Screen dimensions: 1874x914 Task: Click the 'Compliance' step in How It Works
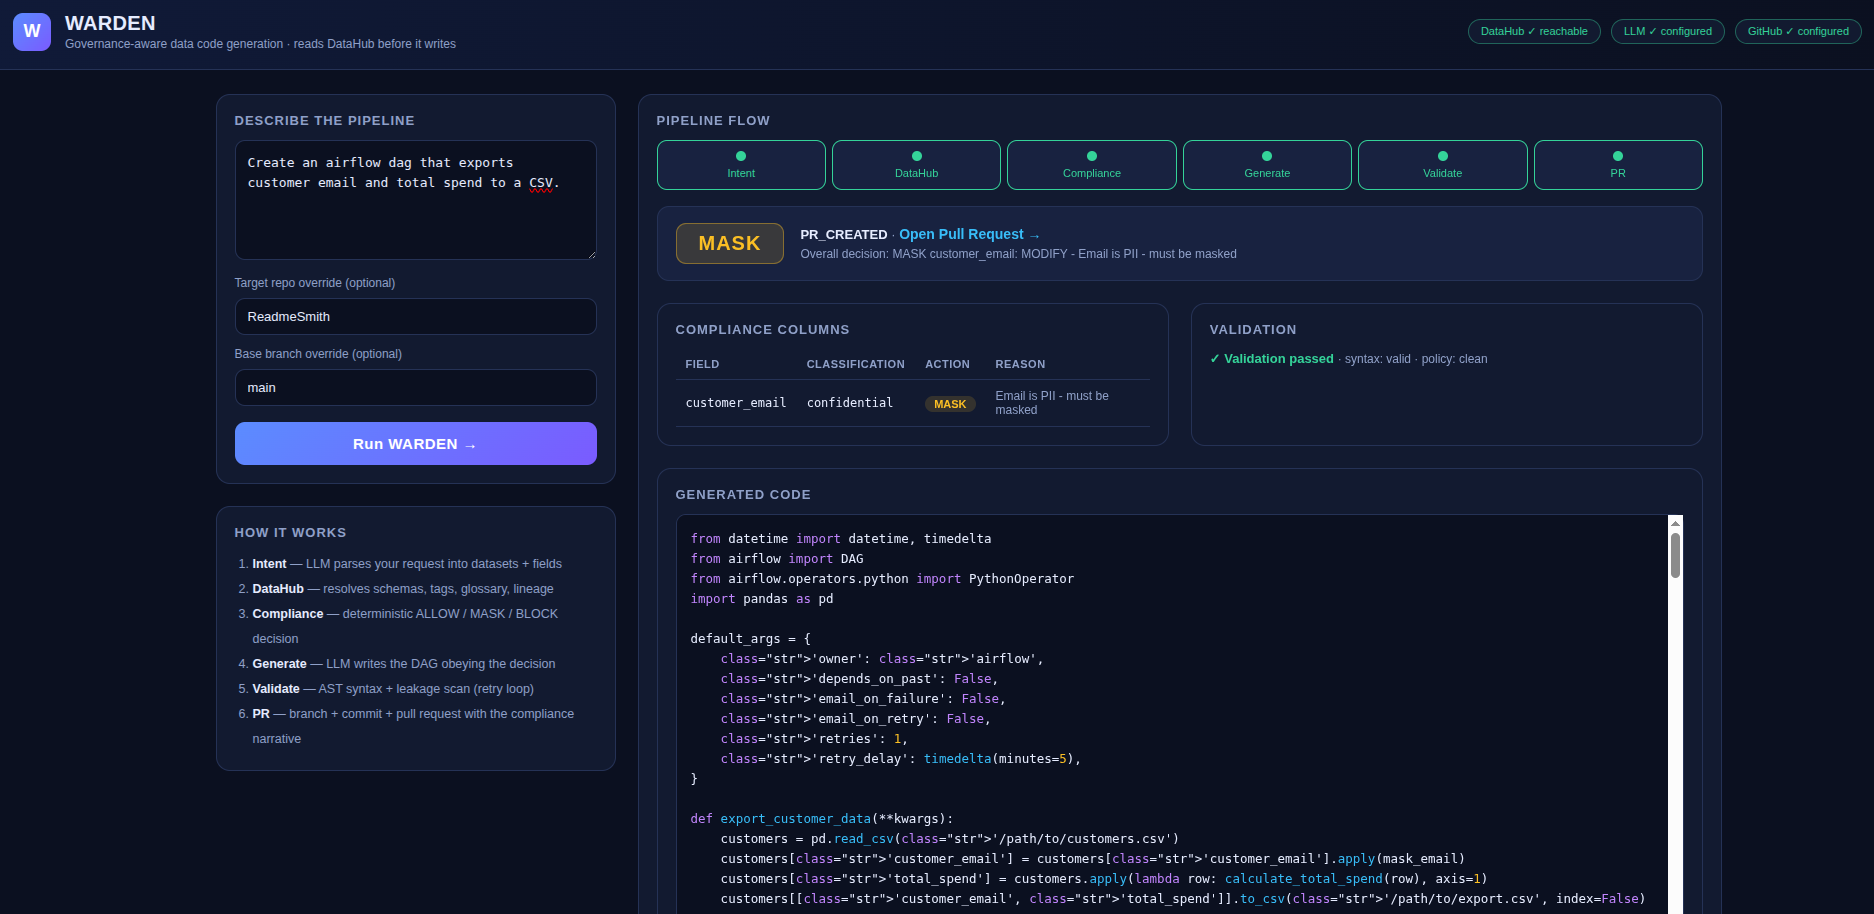[x=405, y=626]
